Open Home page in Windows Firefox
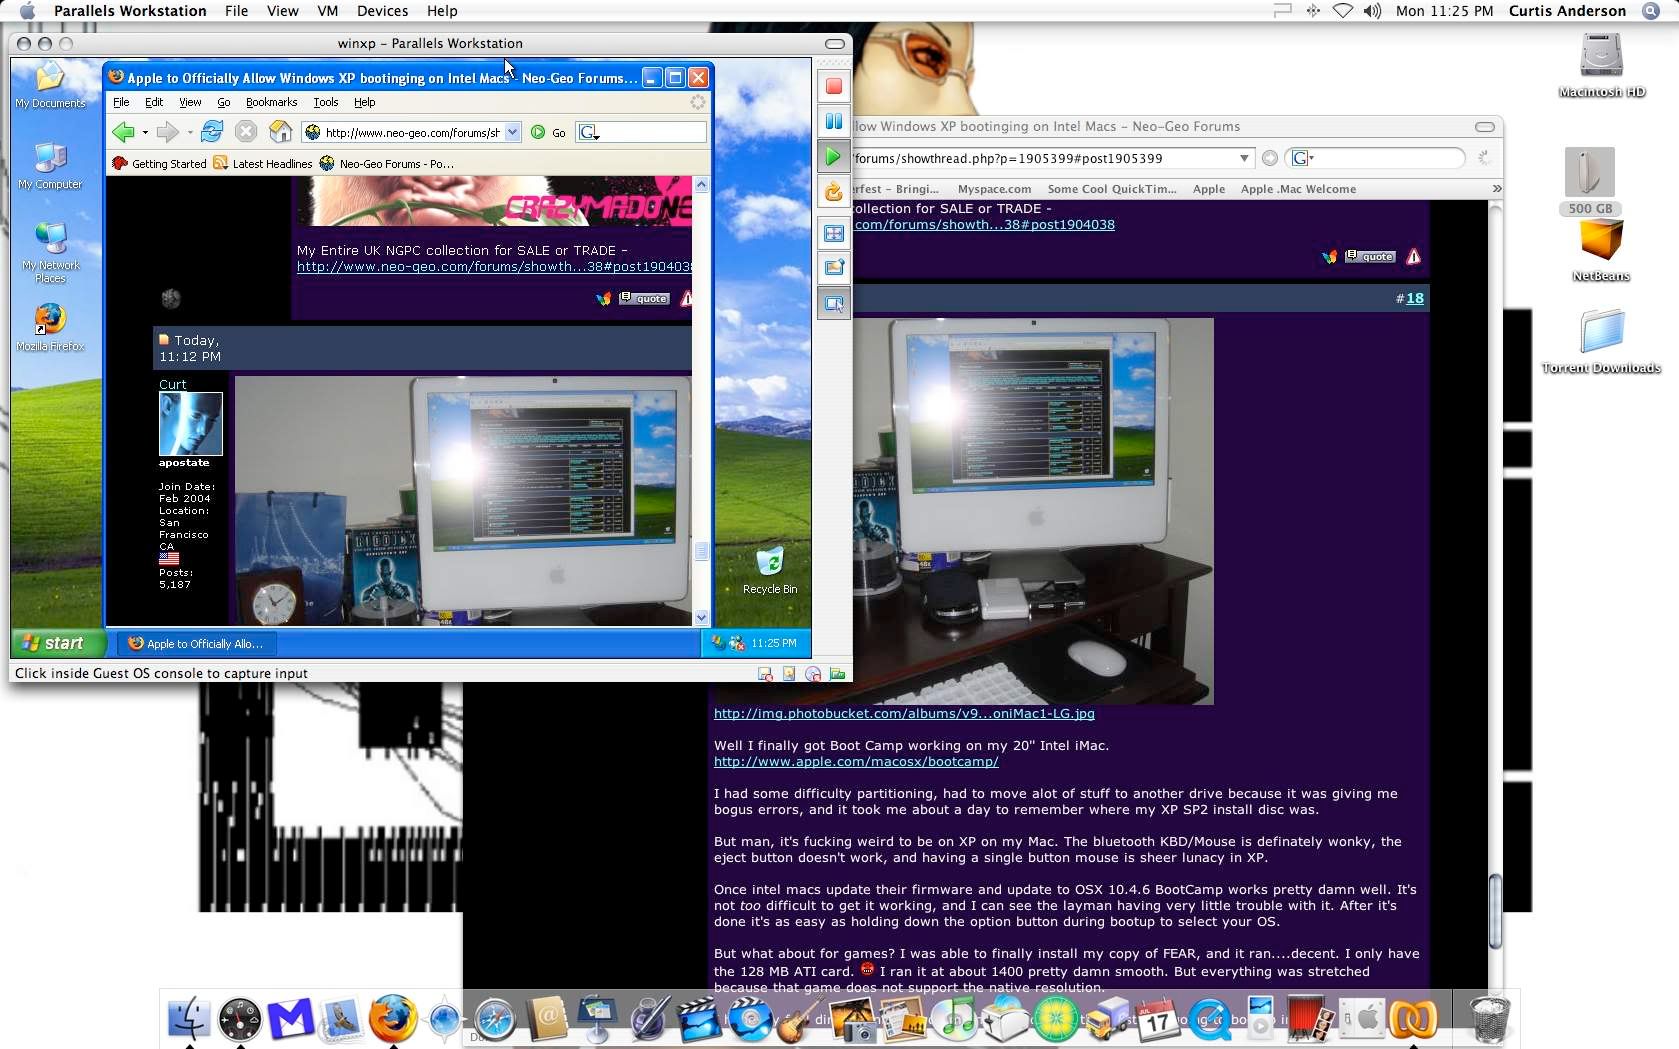1679x1049 pixels. pyautogui.click(x=281, y=132)
